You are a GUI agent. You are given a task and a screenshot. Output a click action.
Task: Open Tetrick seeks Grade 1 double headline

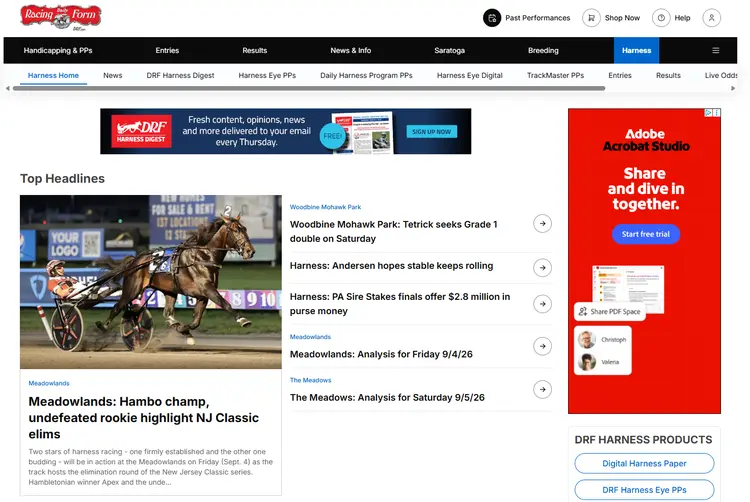(394, 231)
